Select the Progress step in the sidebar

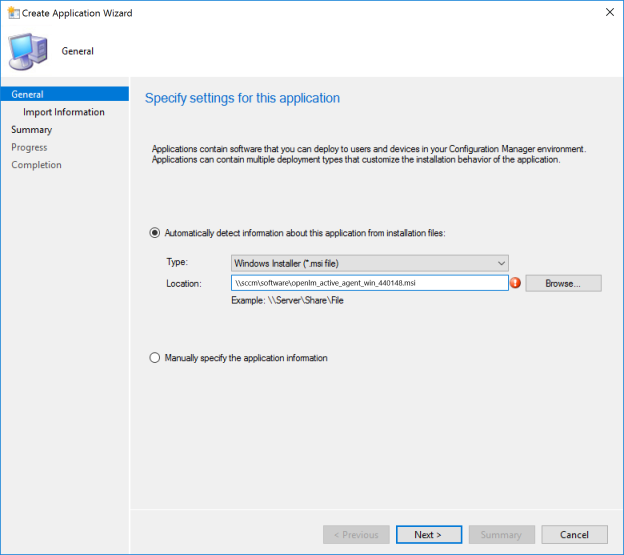pyautogui.click(x=29, y=147)
